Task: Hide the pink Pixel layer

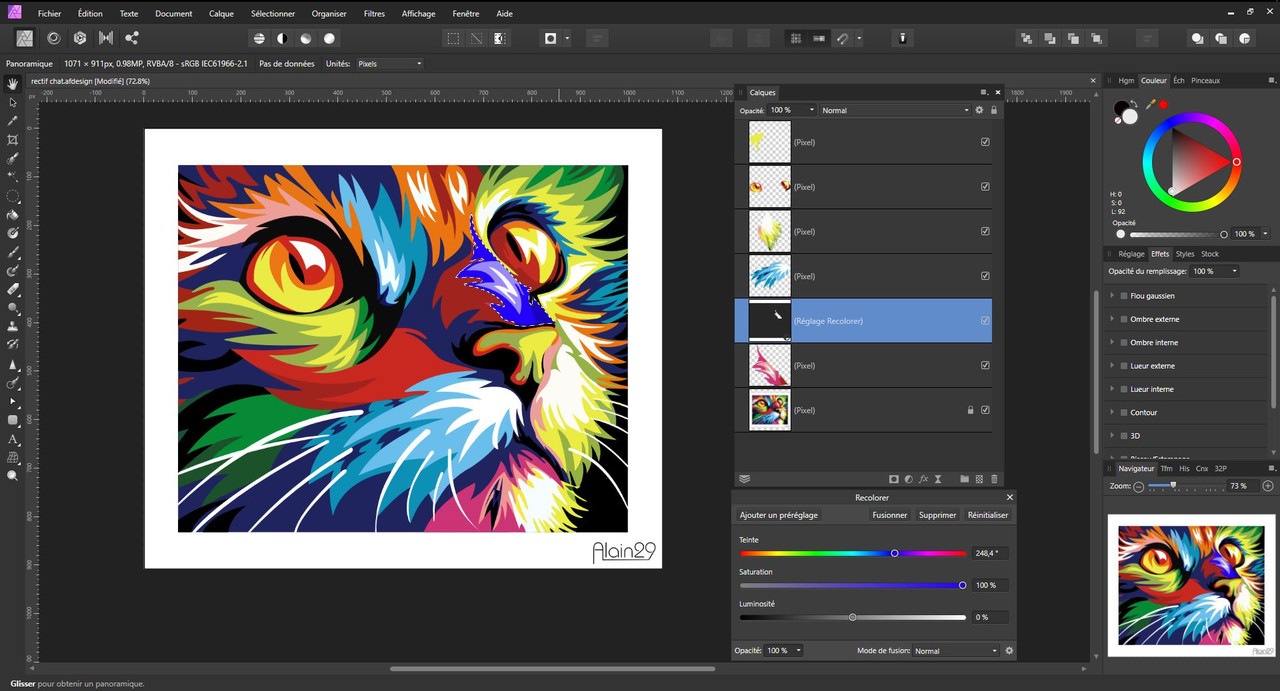Action: point(985,365)
